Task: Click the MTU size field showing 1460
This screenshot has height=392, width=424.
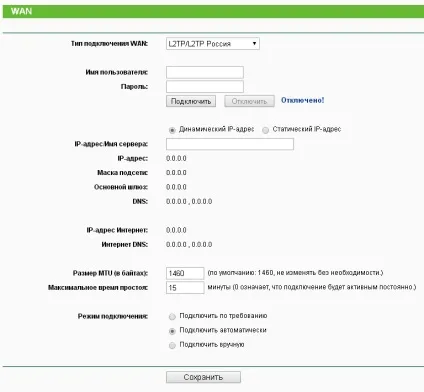Action: pos(185,273)
